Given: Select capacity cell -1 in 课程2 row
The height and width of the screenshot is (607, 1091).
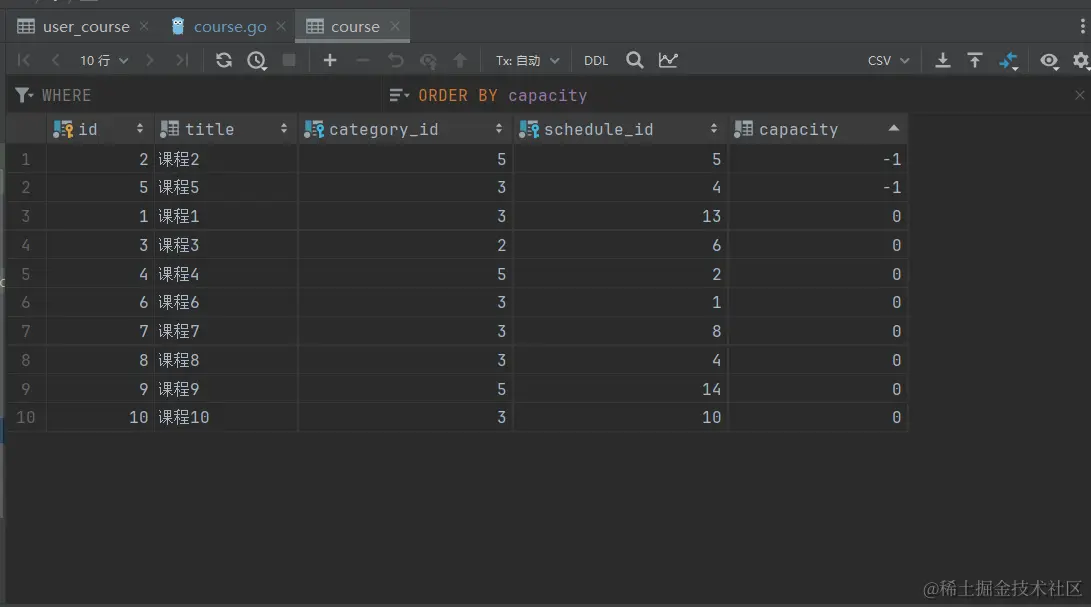Looking at the screenshot, I should coord(818,159).
